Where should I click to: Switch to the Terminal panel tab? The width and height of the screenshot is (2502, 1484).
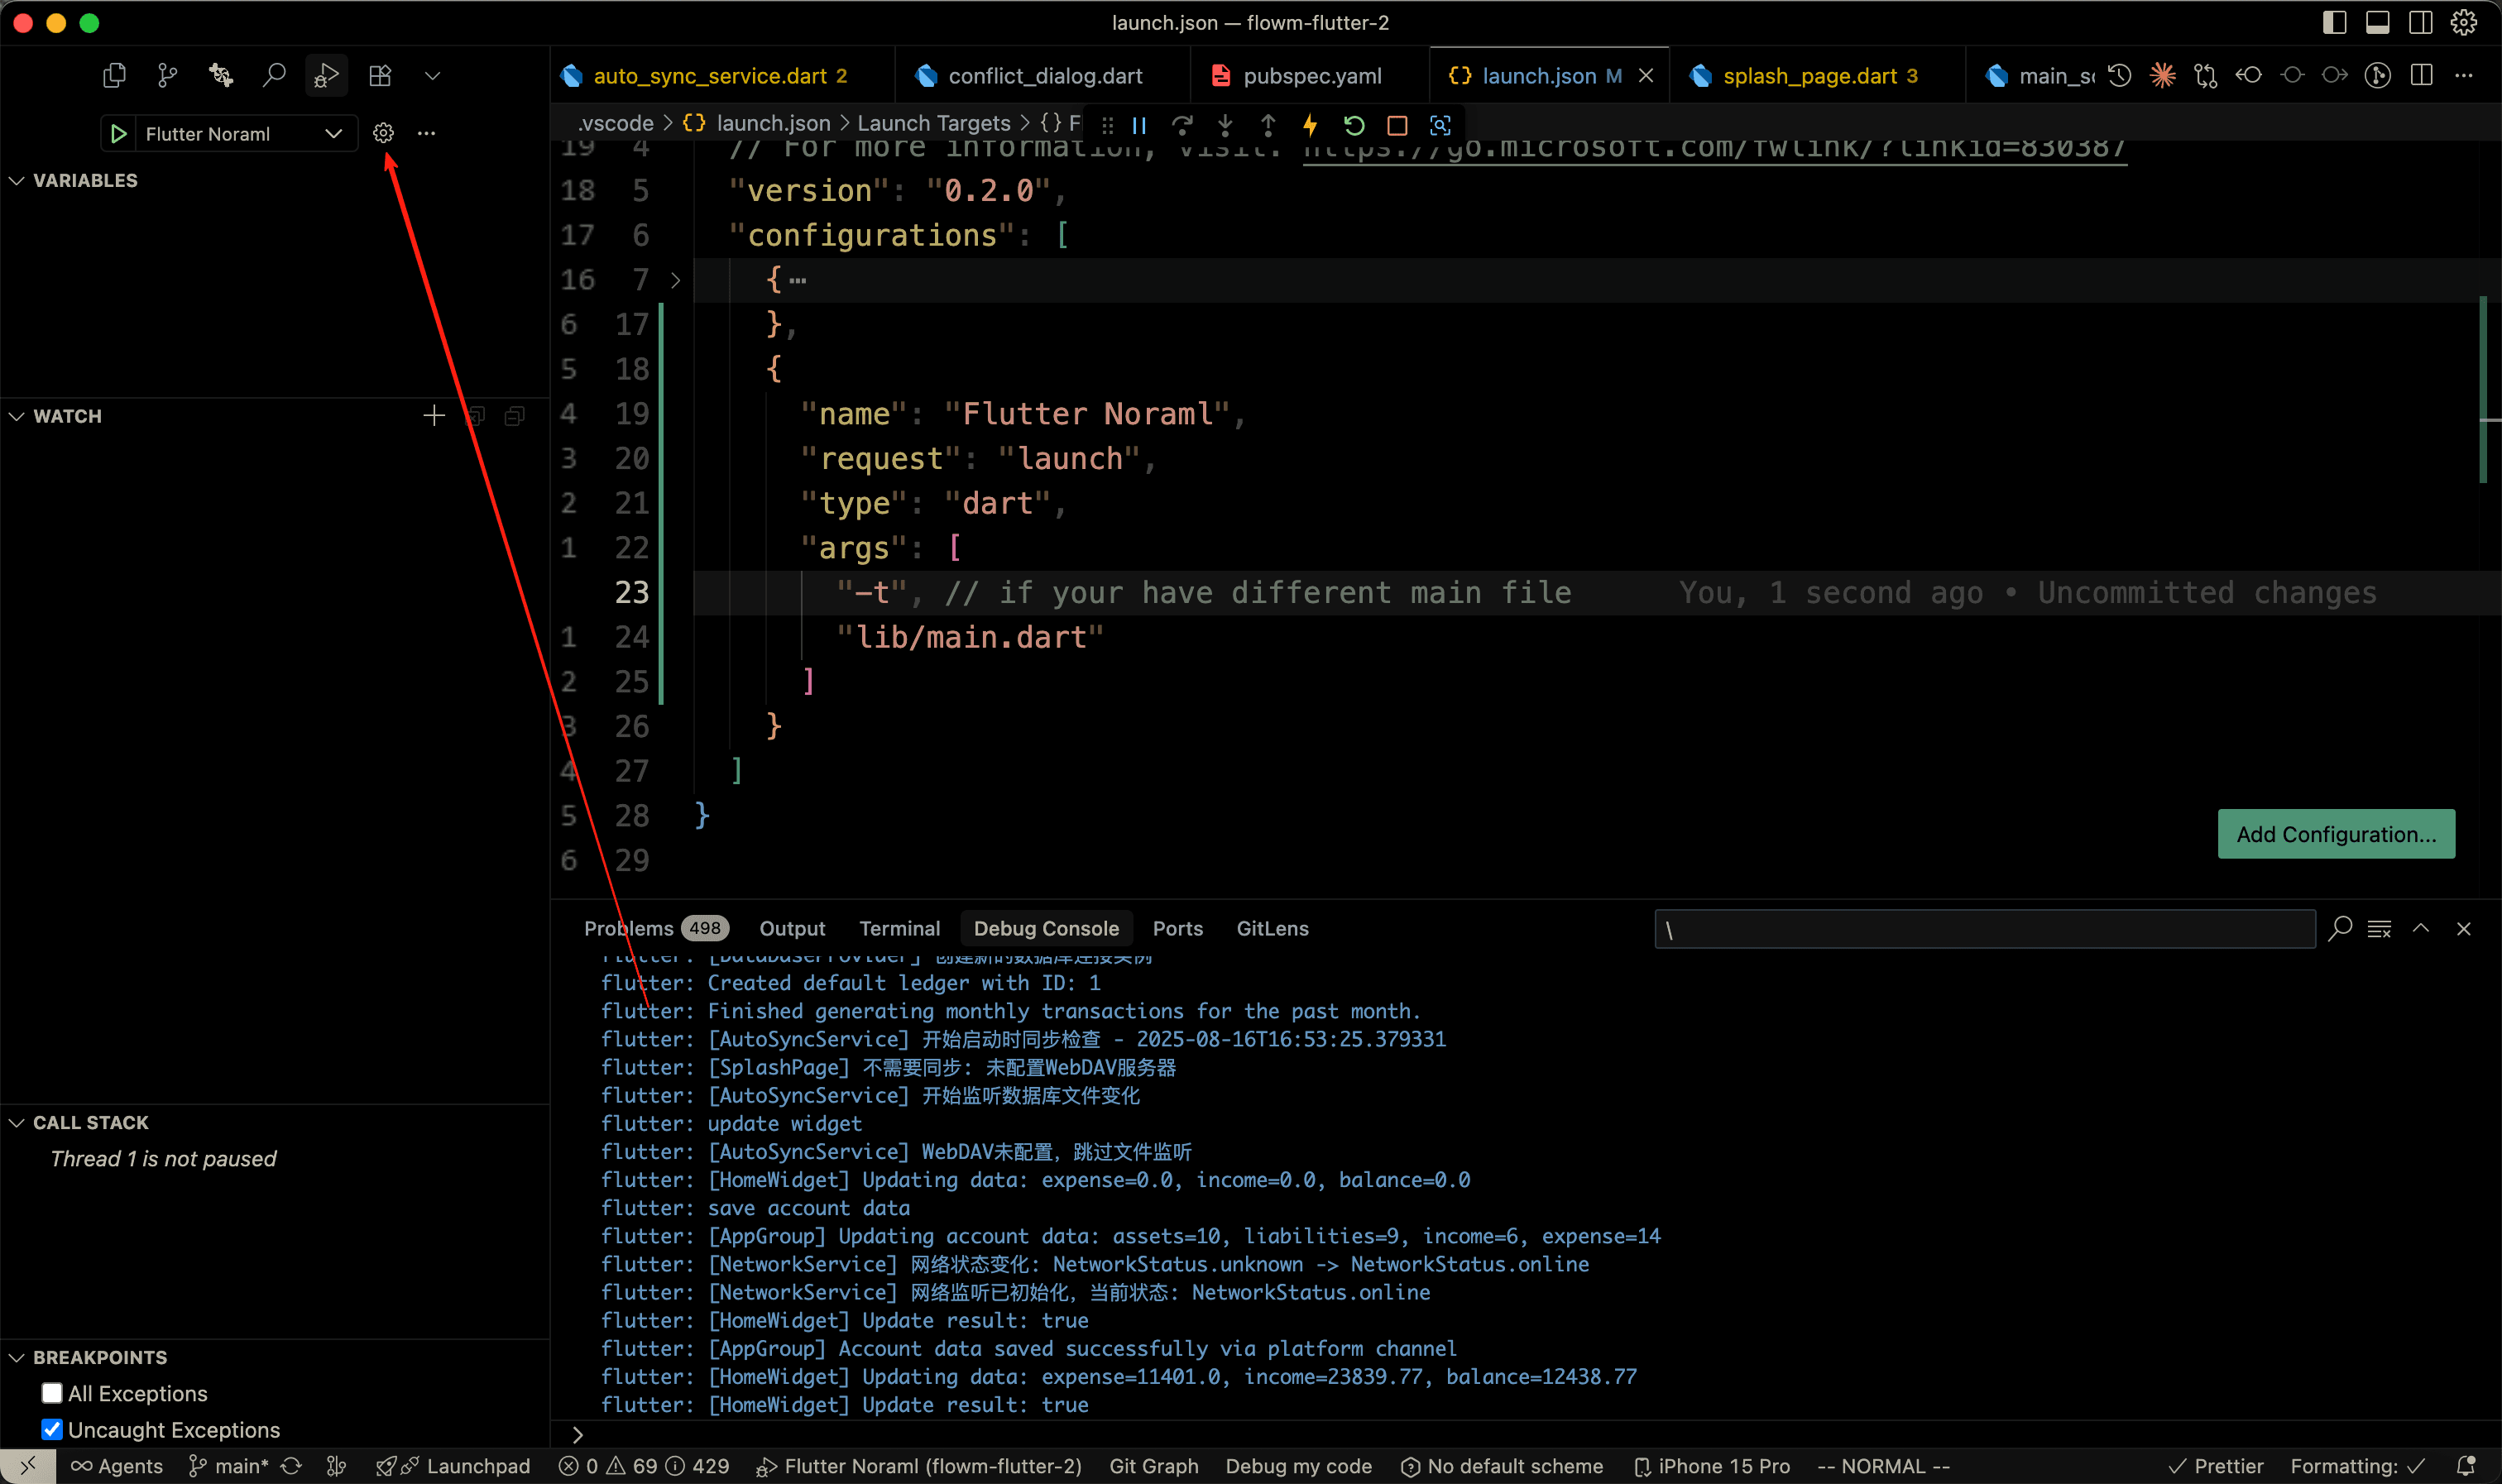(899, 928)
